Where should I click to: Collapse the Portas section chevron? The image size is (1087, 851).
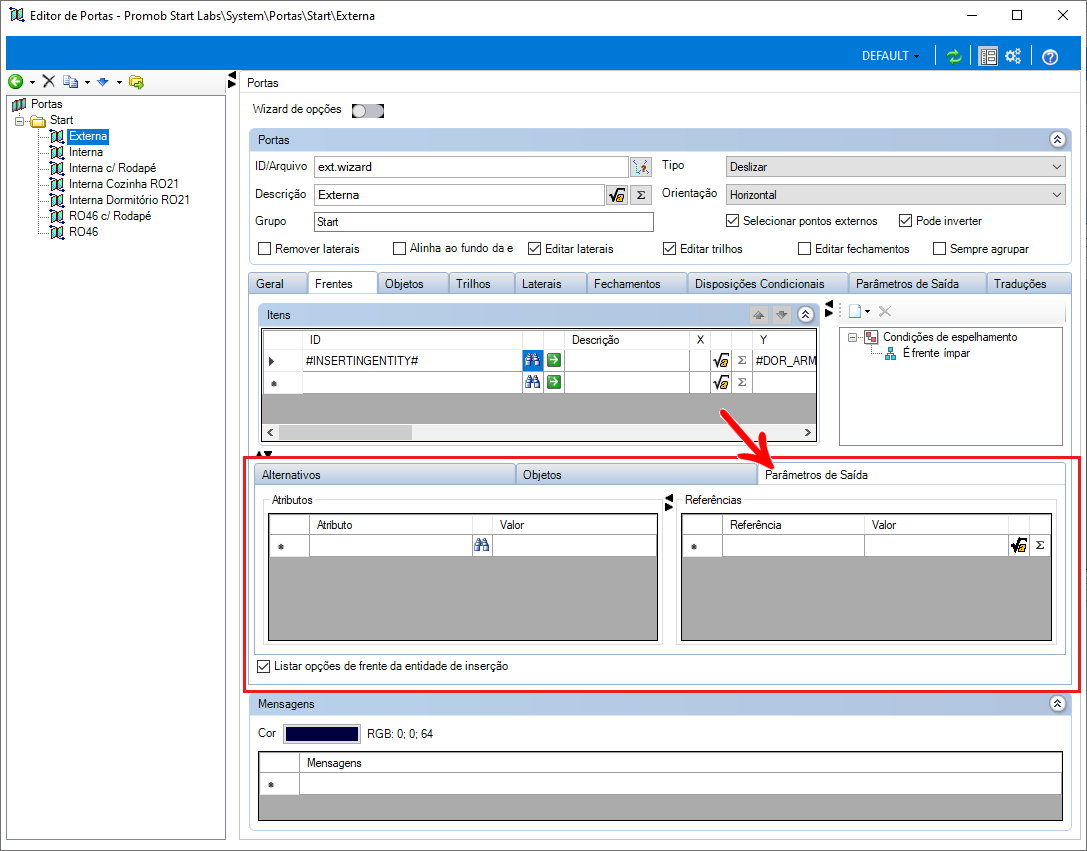1057,140
